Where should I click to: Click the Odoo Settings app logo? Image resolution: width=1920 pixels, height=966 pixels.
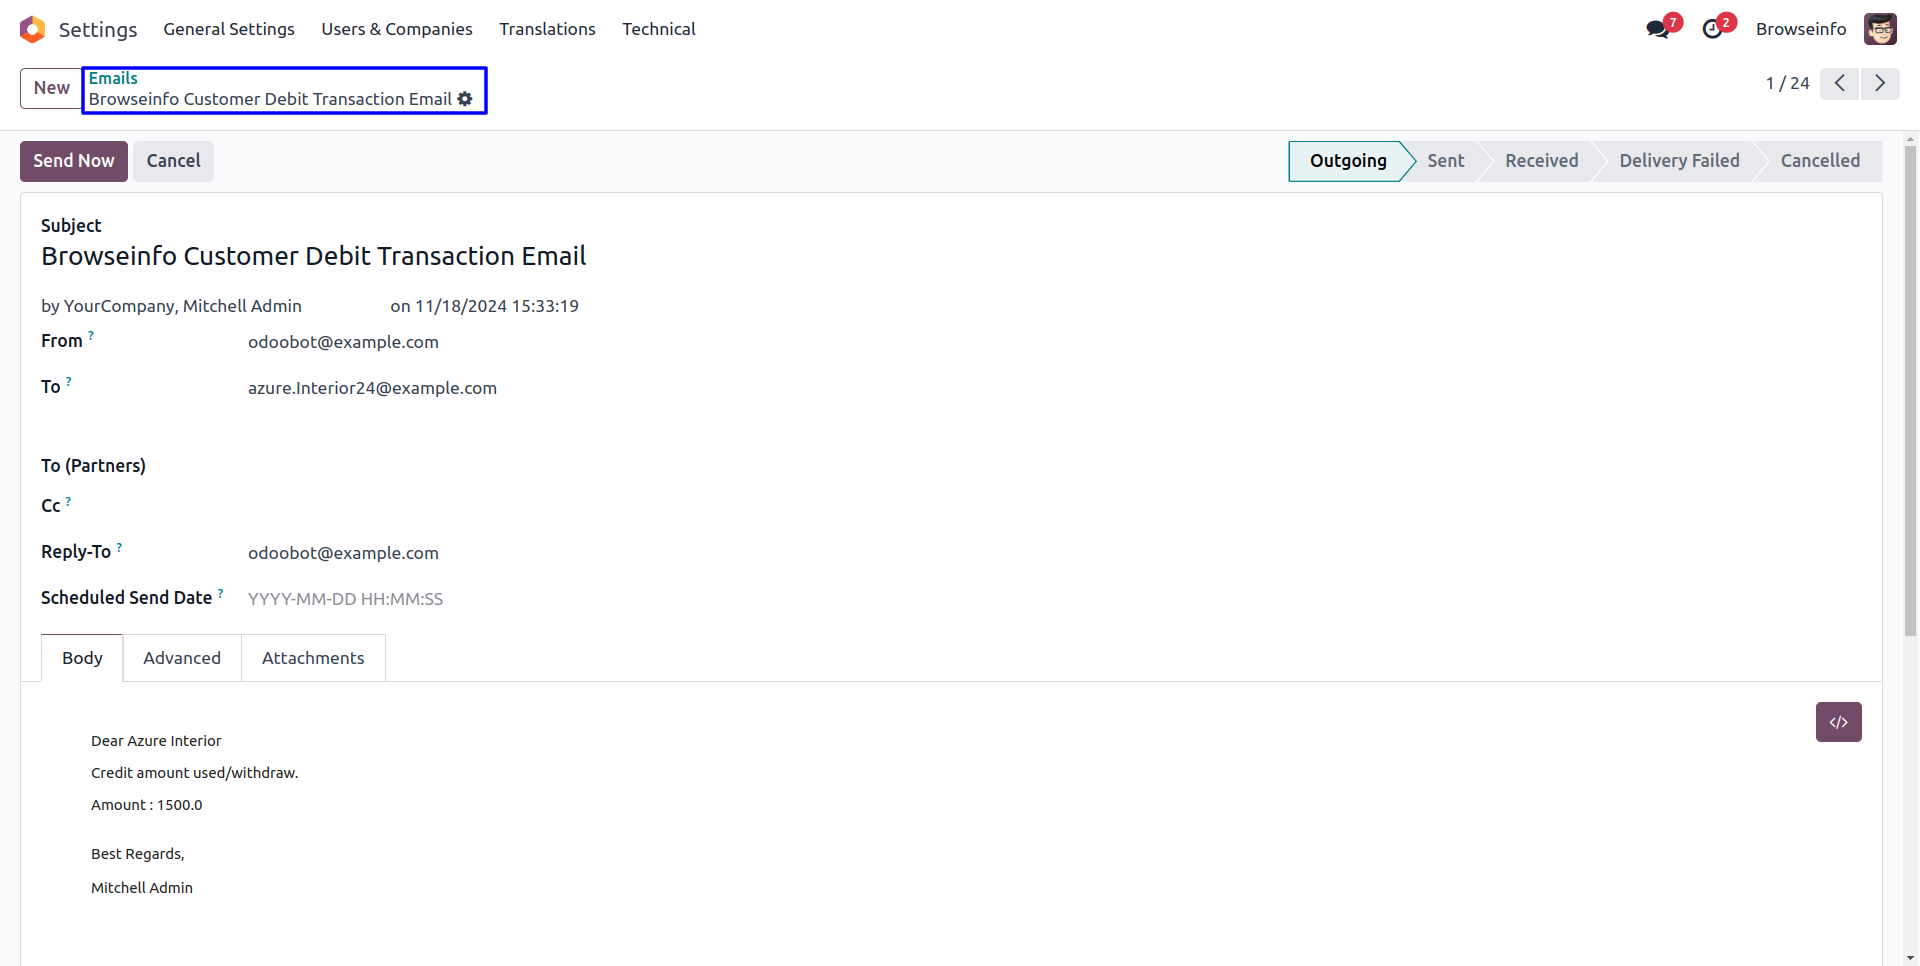tap(33, 29)
